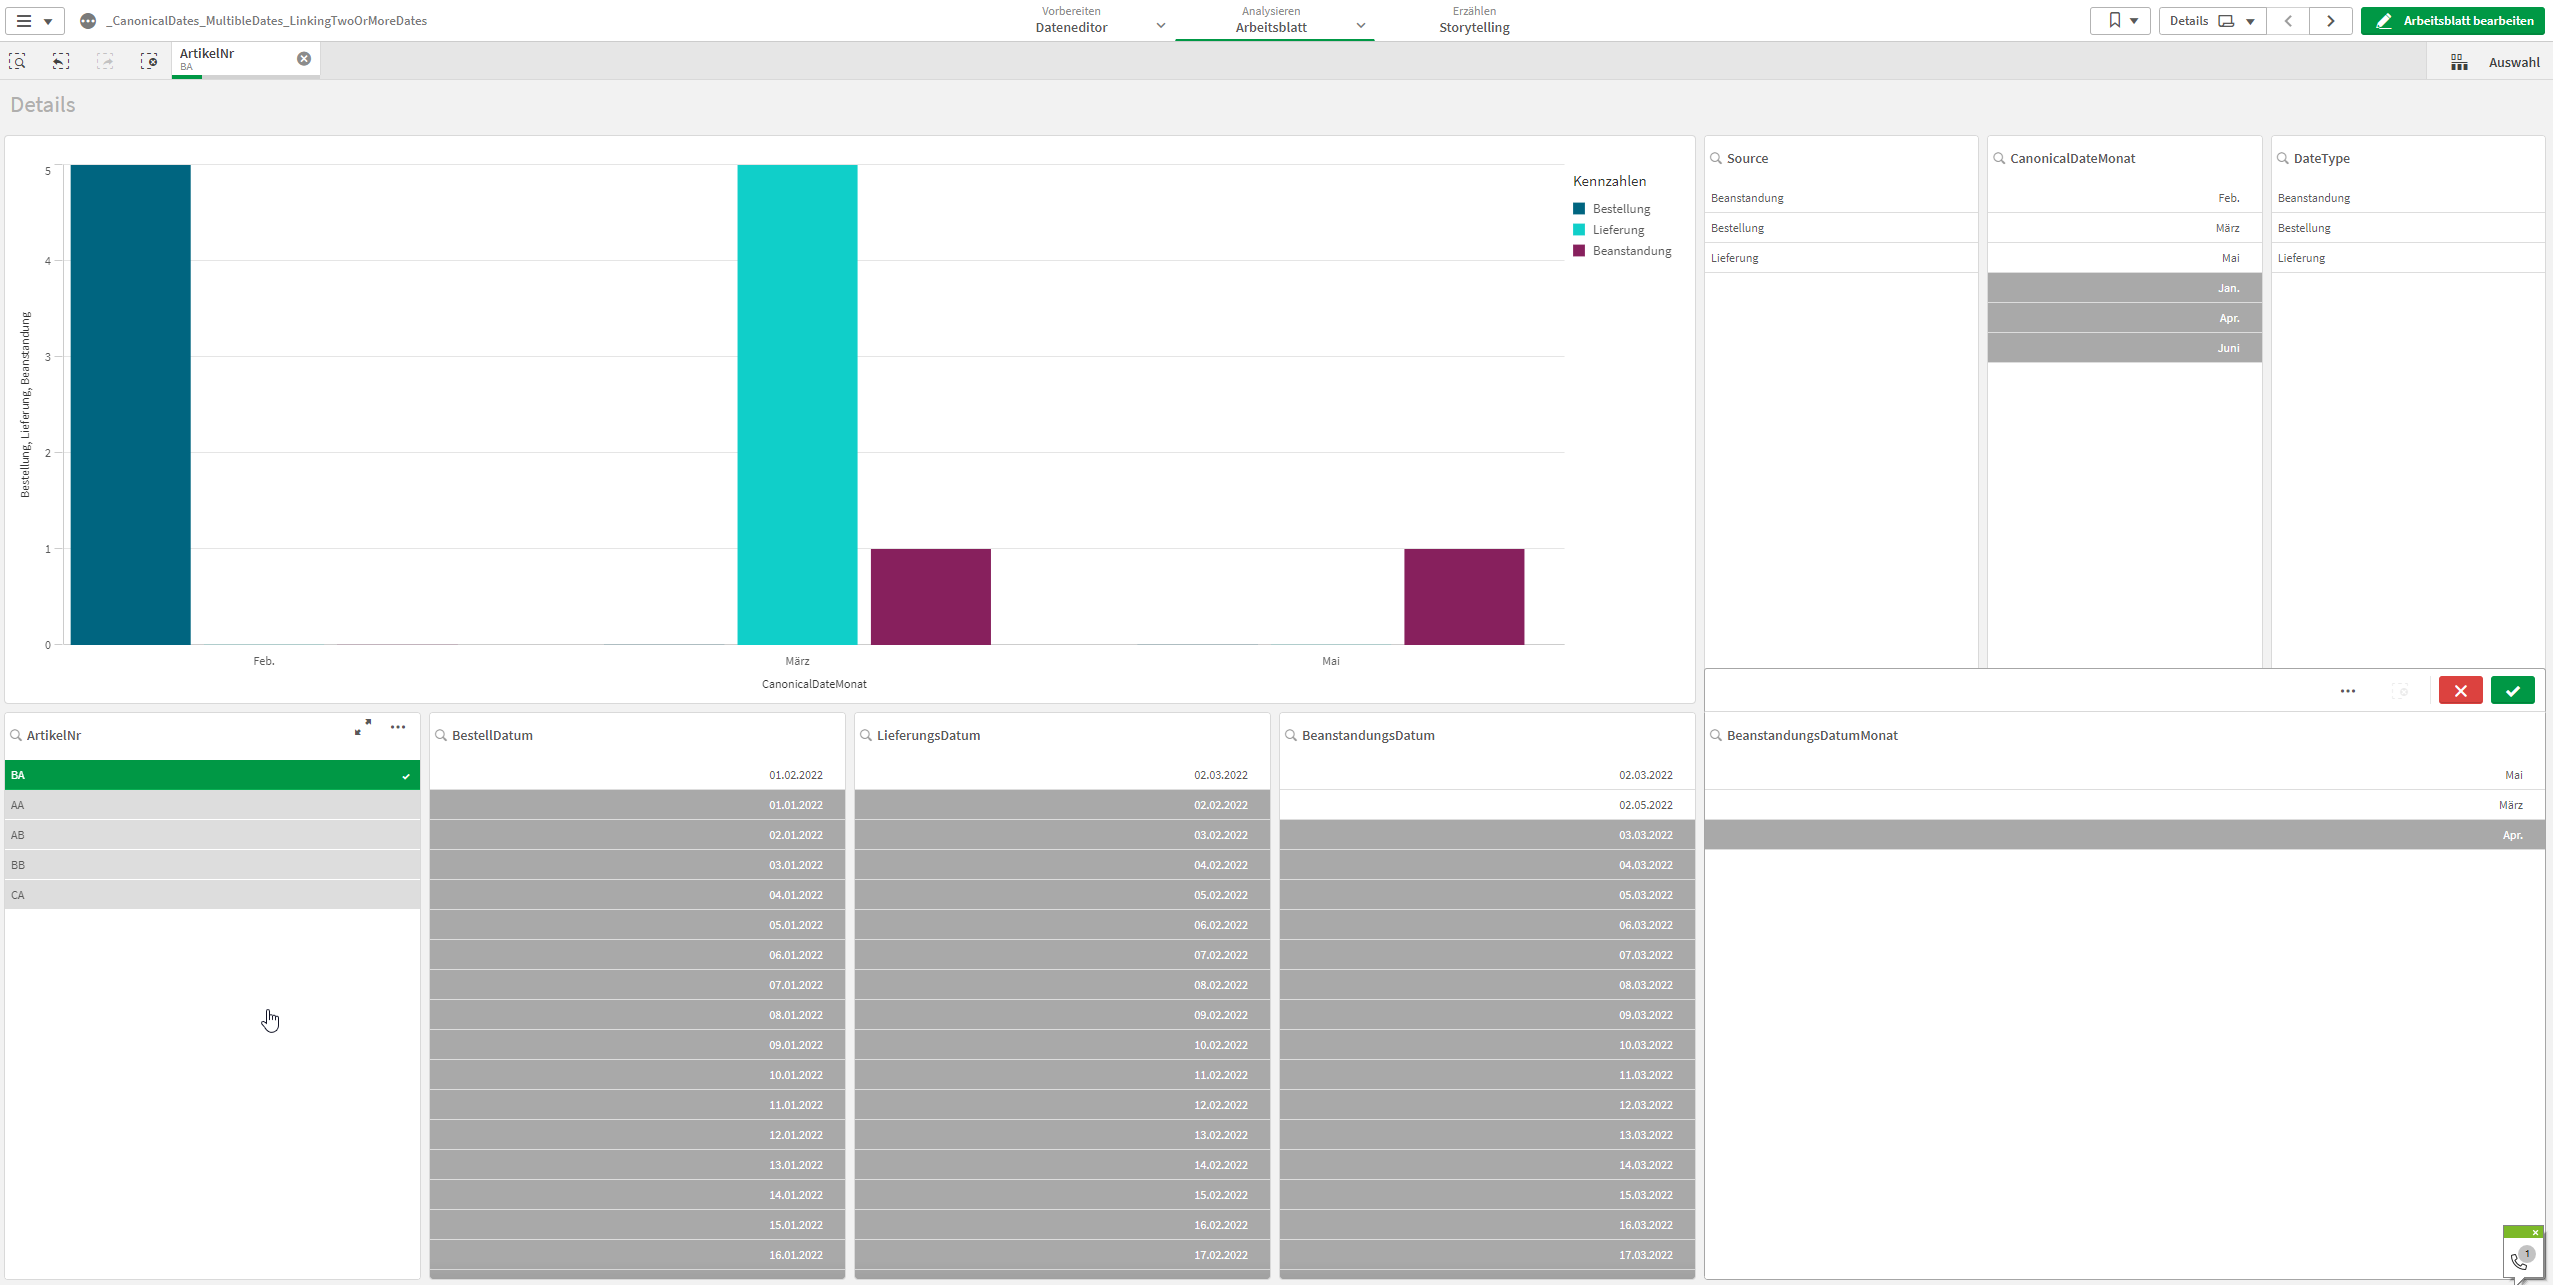Step back in selections
This screenshot has height=1285, width=2553.
click(61, 62)
